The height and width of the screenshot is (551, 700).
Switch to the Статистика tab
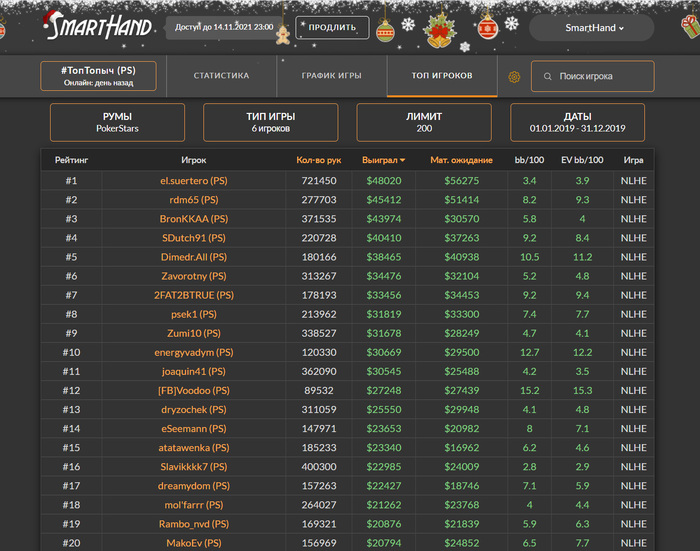pos(221,76)
